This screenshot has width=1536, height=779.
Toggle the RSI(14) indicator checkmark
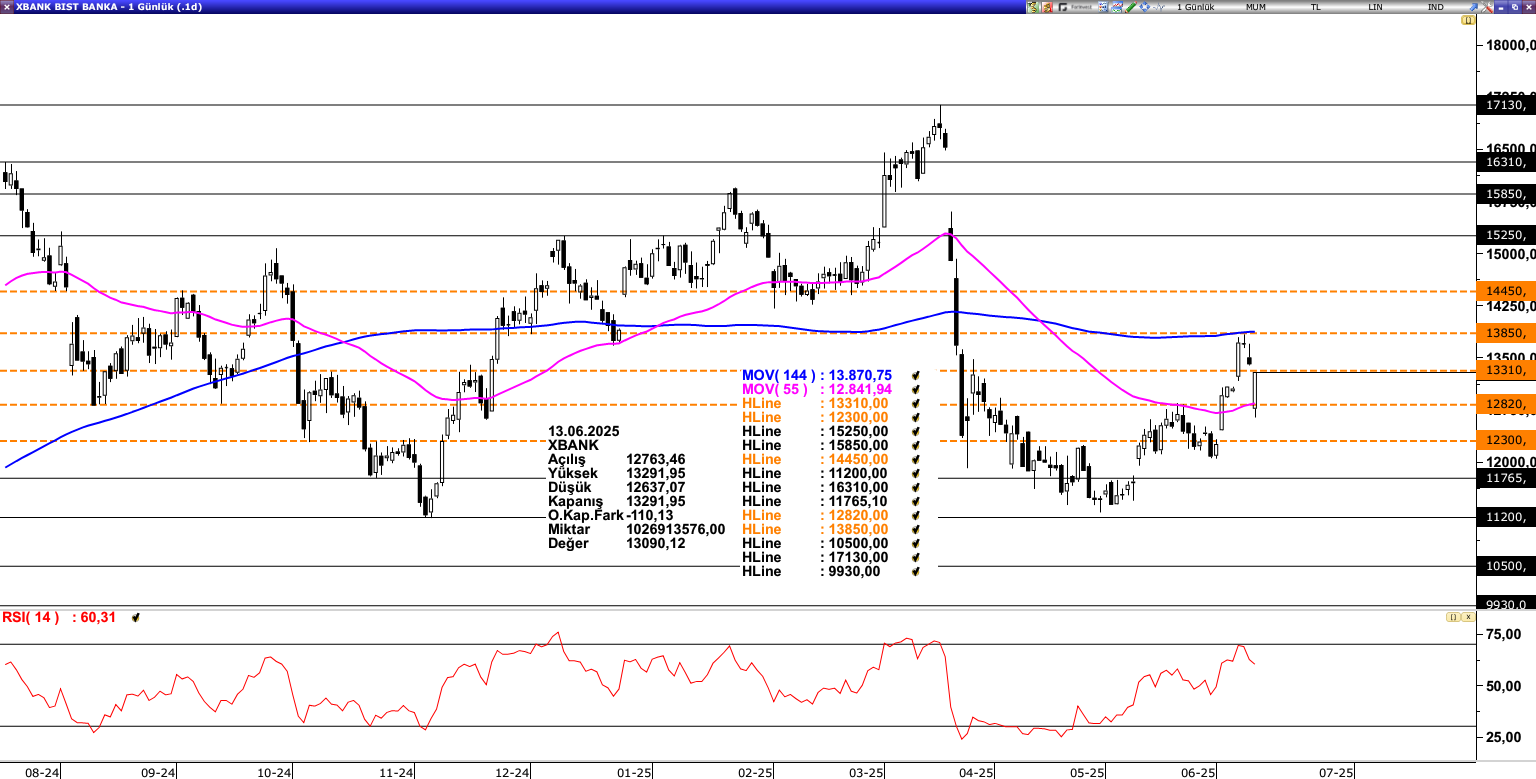click(135, 617)
